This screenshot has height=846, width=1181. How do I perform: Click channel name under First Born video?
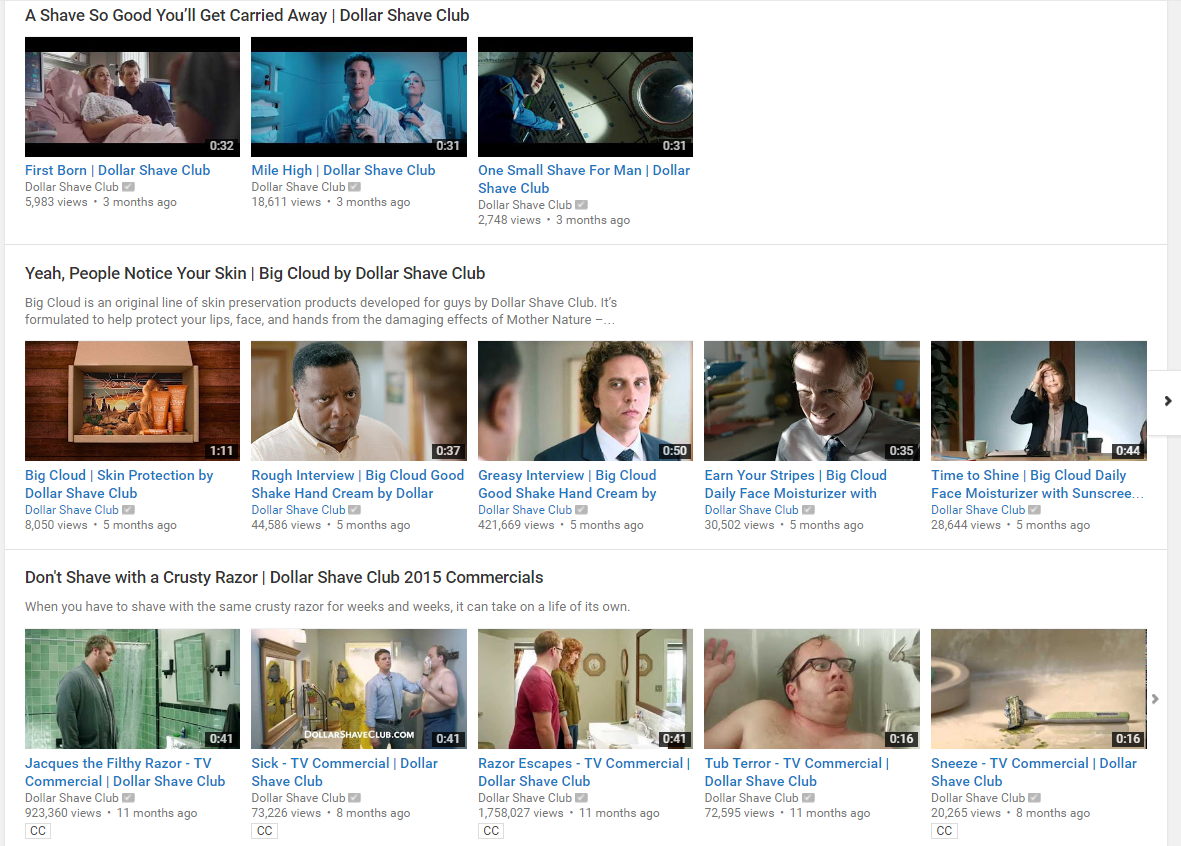(72, 187)
